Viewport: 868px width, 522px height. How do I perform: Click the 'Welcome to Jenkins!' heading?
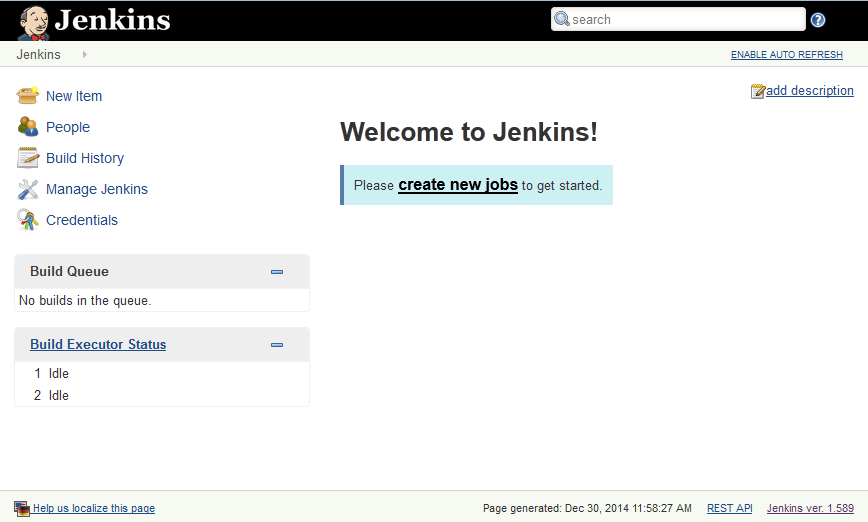click(469, 132)
